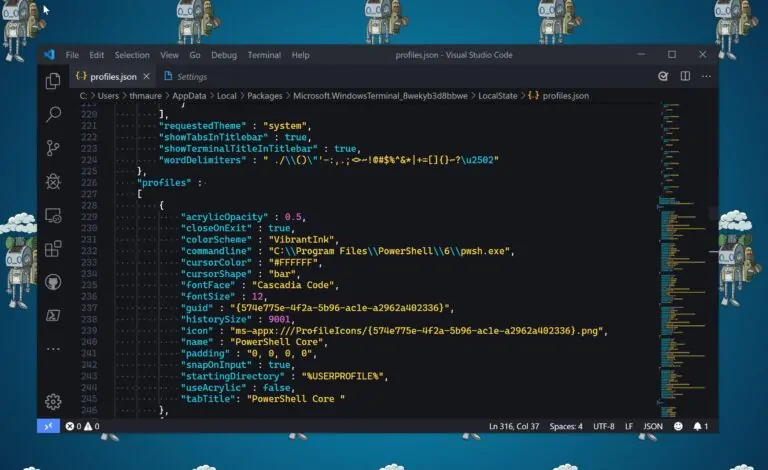This screenshot has height=470, width=768.
Task: Open the Go menu
Action: [x=195, y=55]
